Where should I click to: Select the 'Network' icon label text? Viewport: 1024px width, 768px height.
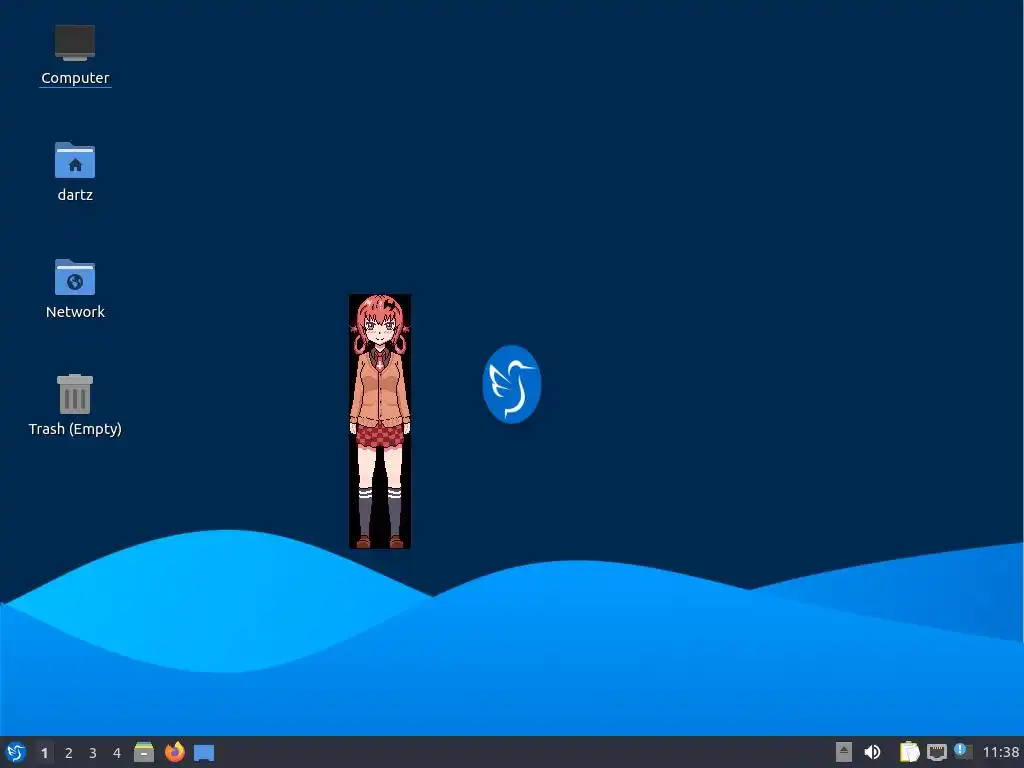coord(75,312)
